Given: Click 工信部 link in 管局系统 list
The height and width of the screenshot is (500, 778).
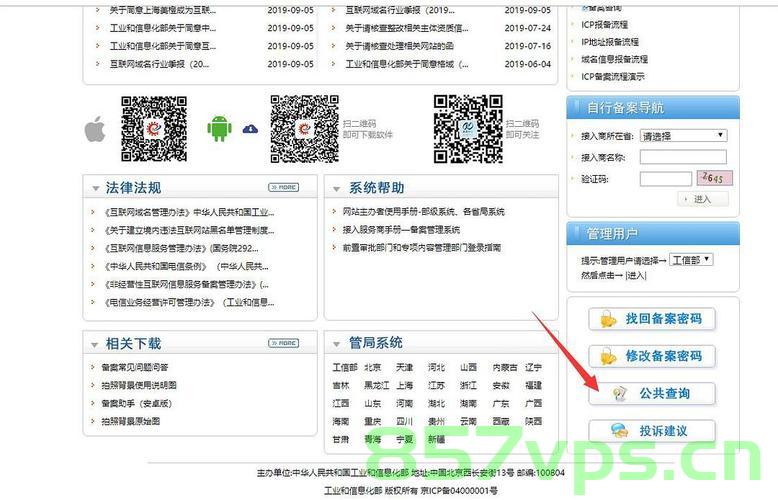Looking at the screenshot, I should [x=345, y=368].
